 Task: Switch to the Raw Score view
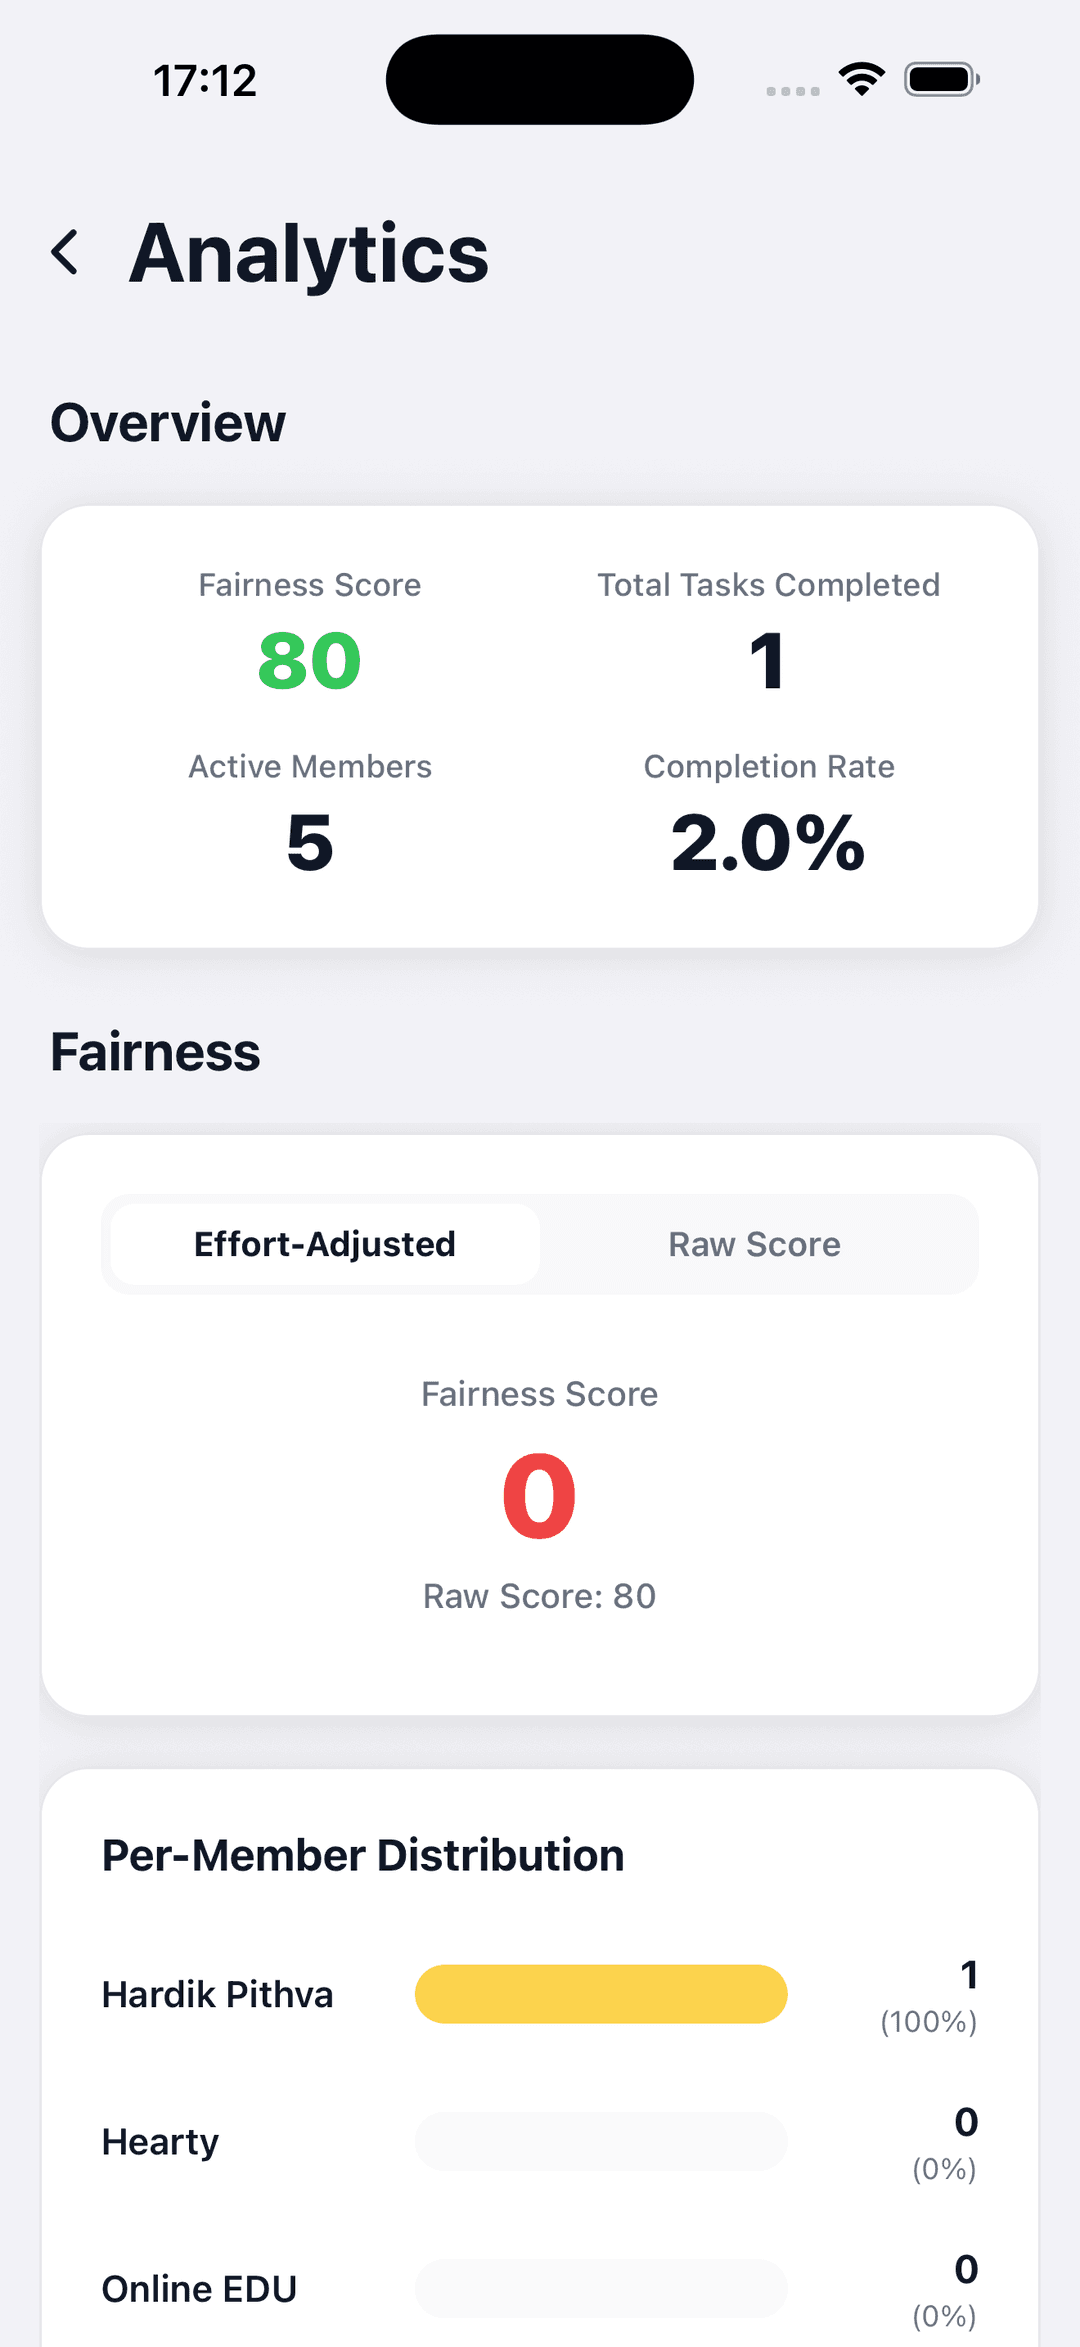754,1243
